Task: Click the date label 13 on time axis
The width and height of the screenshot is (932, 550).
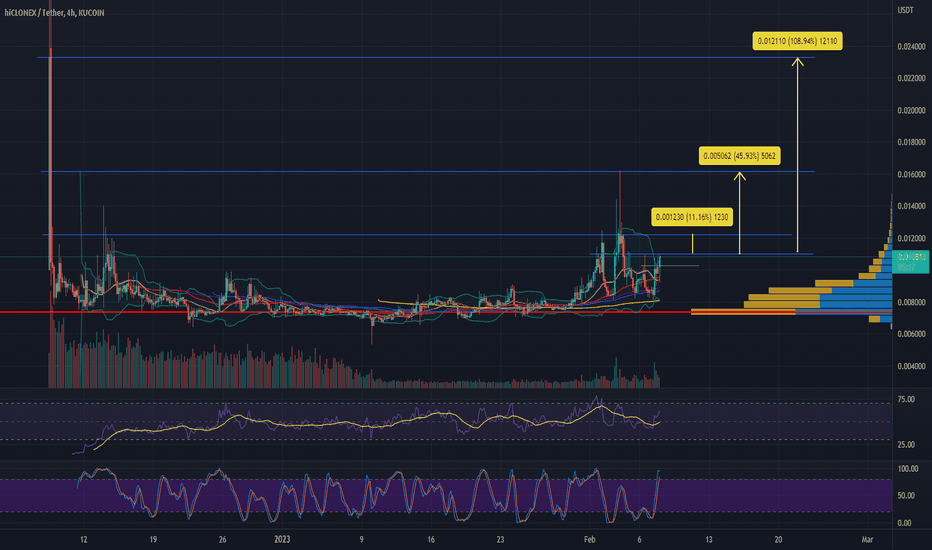Action: tap(709, 539)
